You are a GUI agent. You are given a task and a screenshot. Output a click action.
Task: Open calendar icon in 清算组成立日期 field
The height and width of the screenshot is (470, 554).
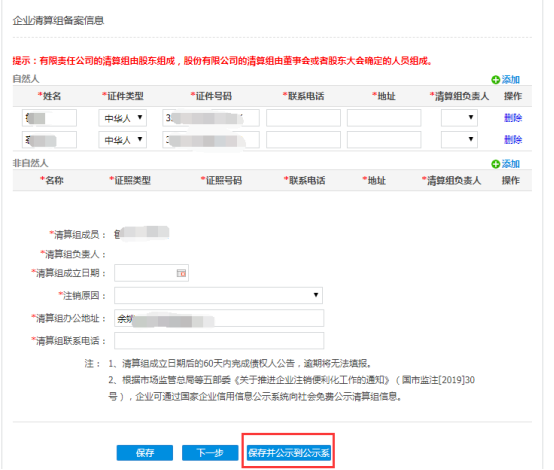(181, 273)
